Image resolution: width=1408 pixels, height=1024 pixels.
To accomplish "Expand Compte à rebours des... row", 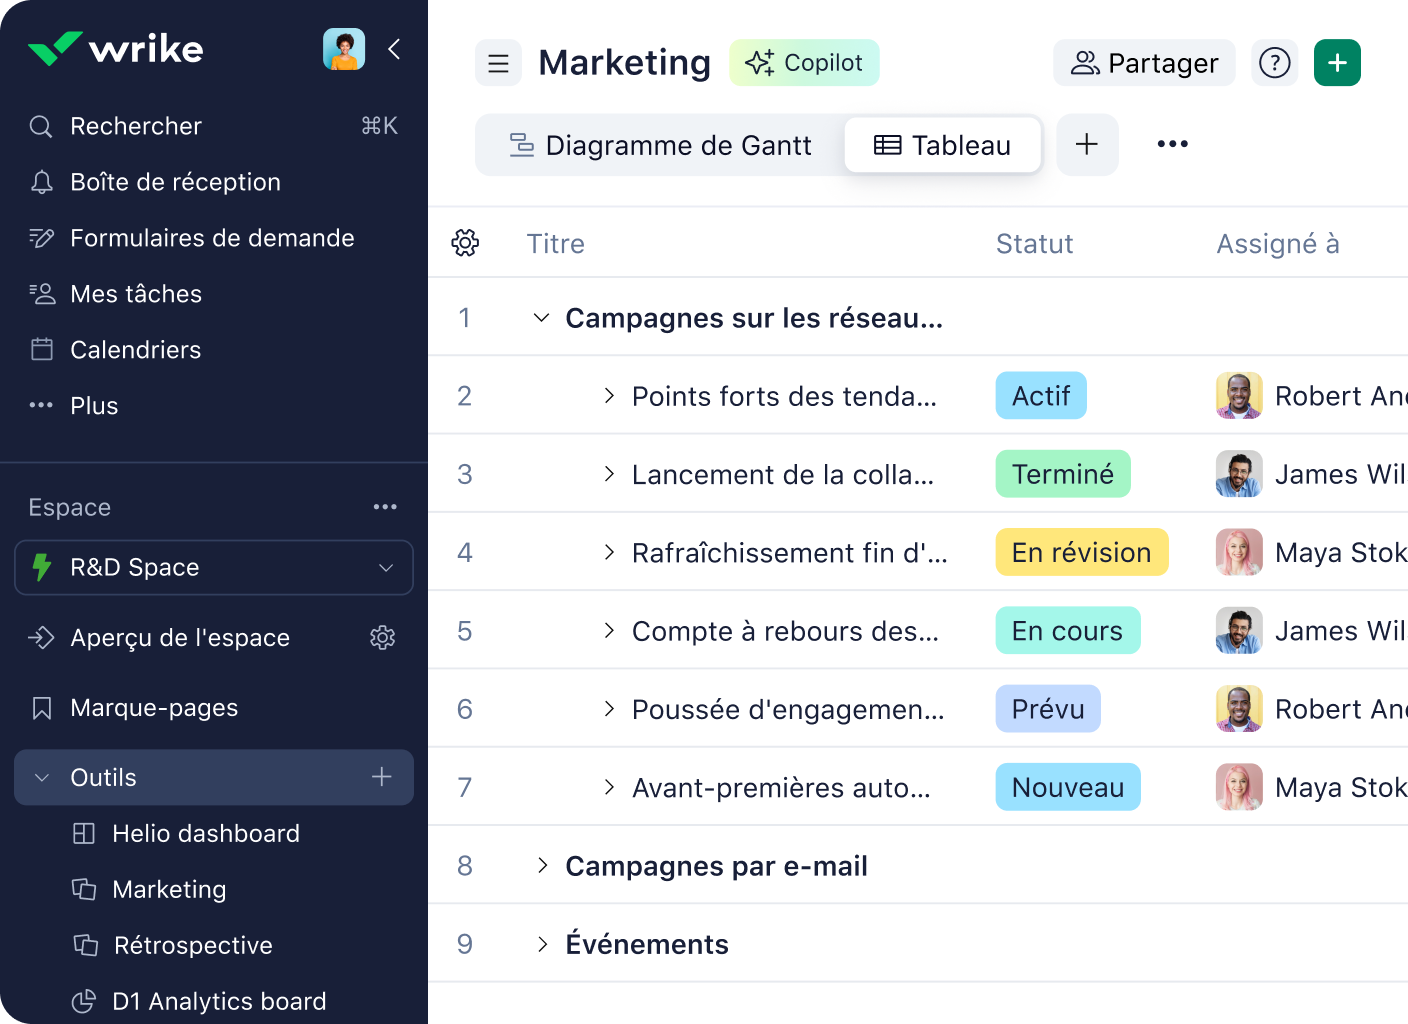I will 609,631.
